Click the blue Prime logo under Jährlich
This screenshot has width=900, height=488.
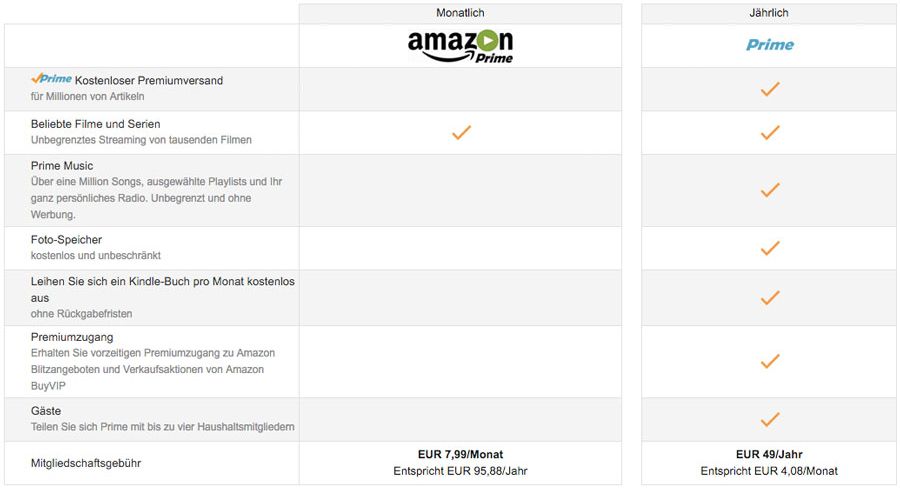(x=770, y=45)
